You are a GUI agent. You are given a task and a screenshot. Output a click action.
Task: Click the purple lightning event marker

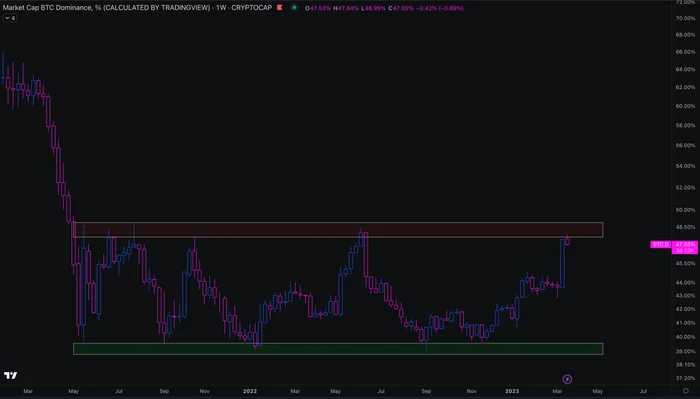[567, 379]
